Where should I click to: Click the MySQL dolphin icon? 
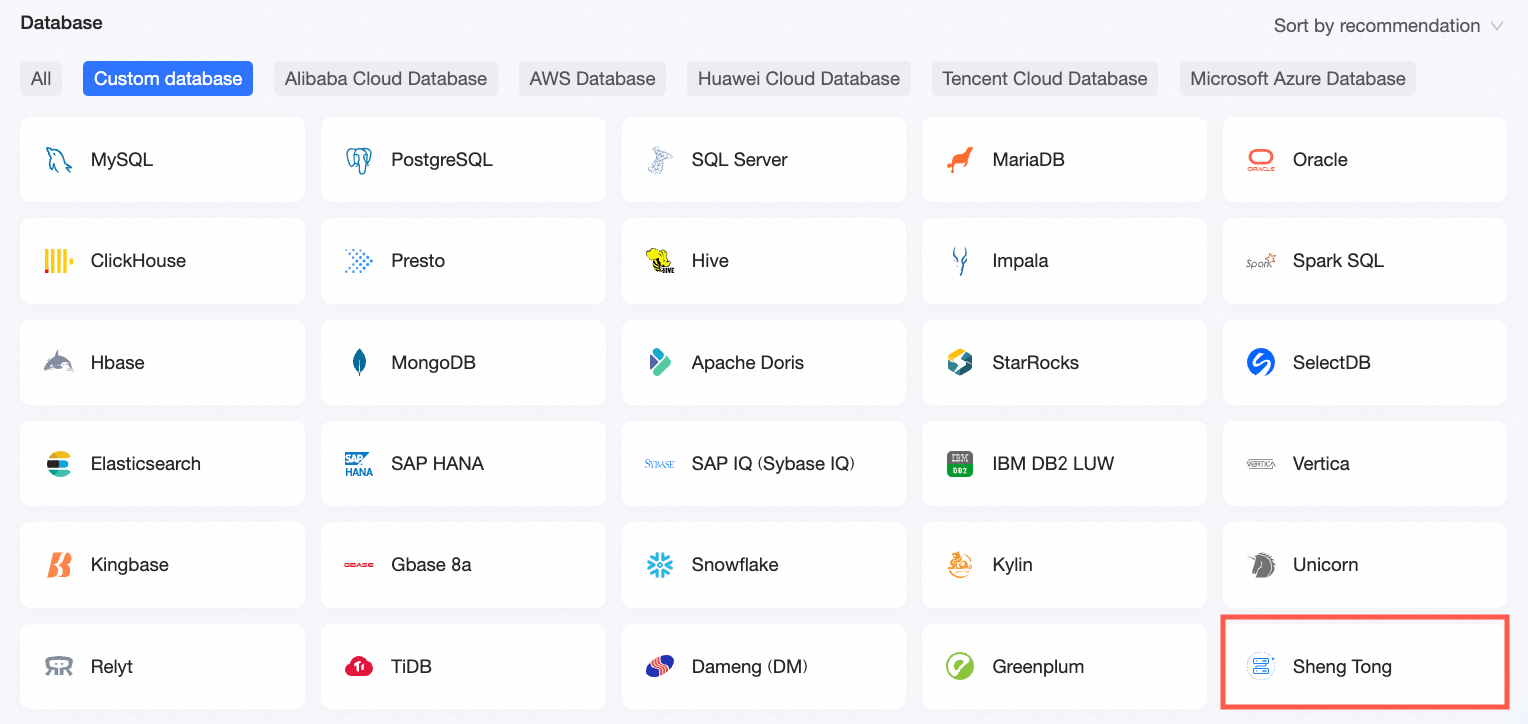click(x=59, y=160)
